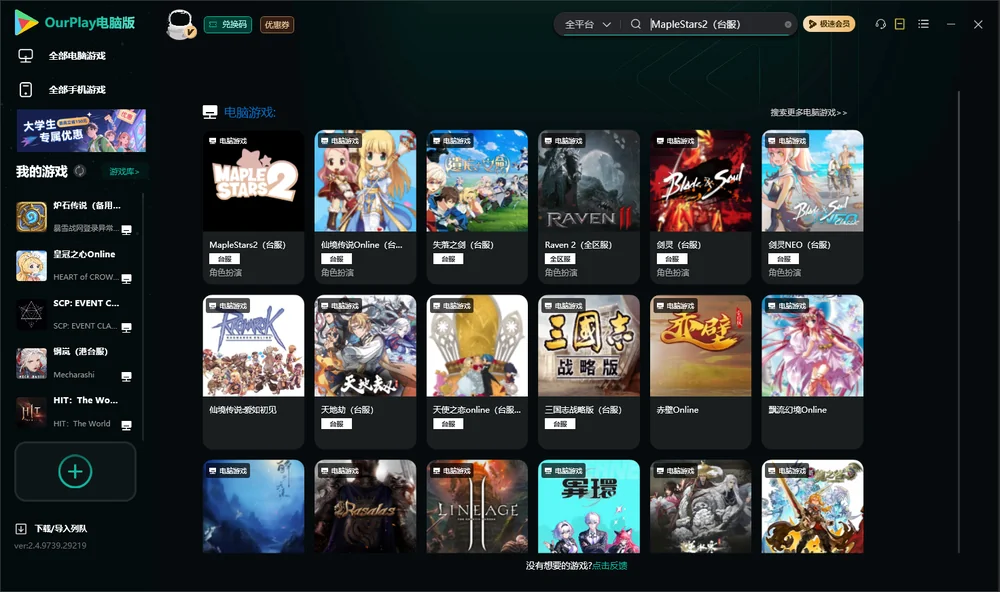This screenshot has width=1000, height=592.
Task: Open Raven 2 (全区服) game card
Action: [589, 207]
